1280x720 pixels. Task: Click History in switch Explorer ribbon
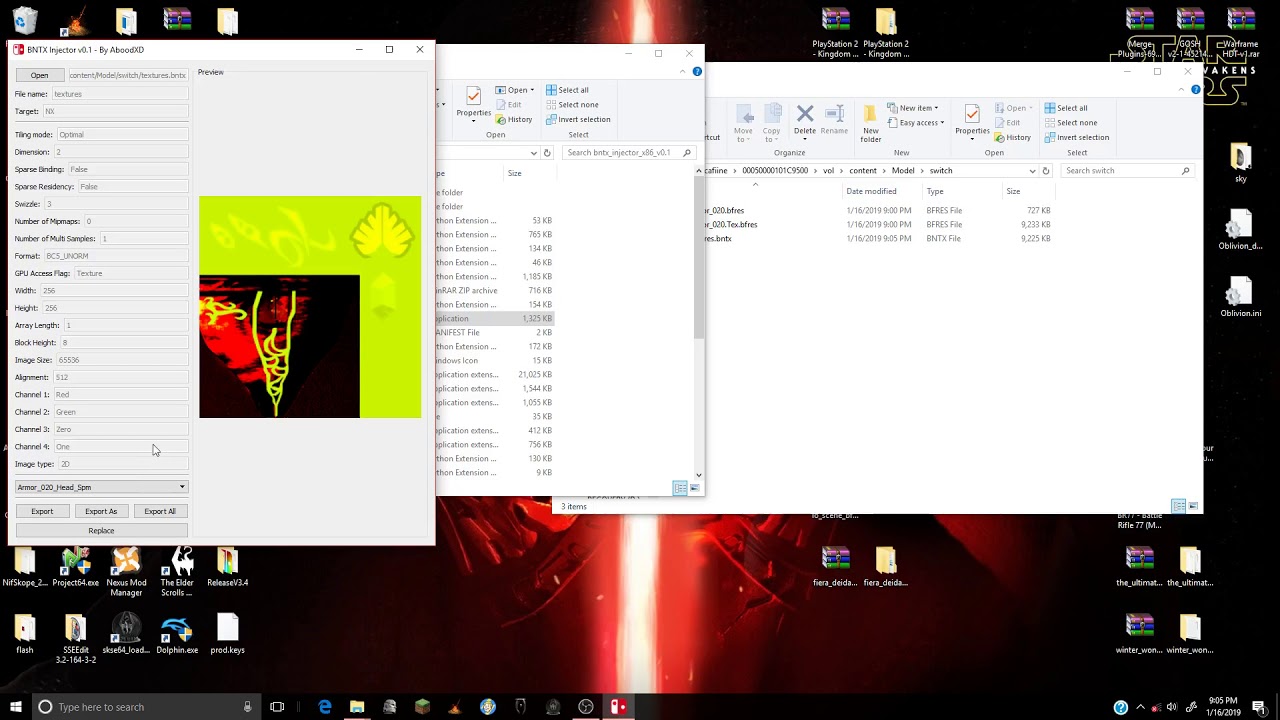click(x=1013, y=137)
